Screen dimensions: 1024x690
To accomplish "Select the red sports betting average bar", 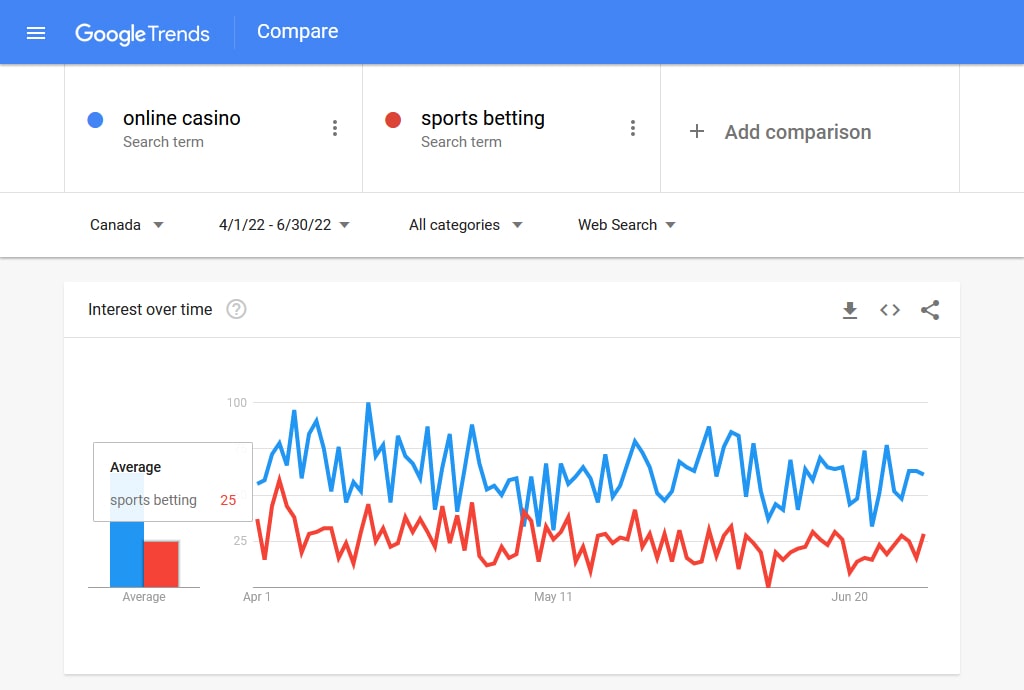I will (161, 564).
